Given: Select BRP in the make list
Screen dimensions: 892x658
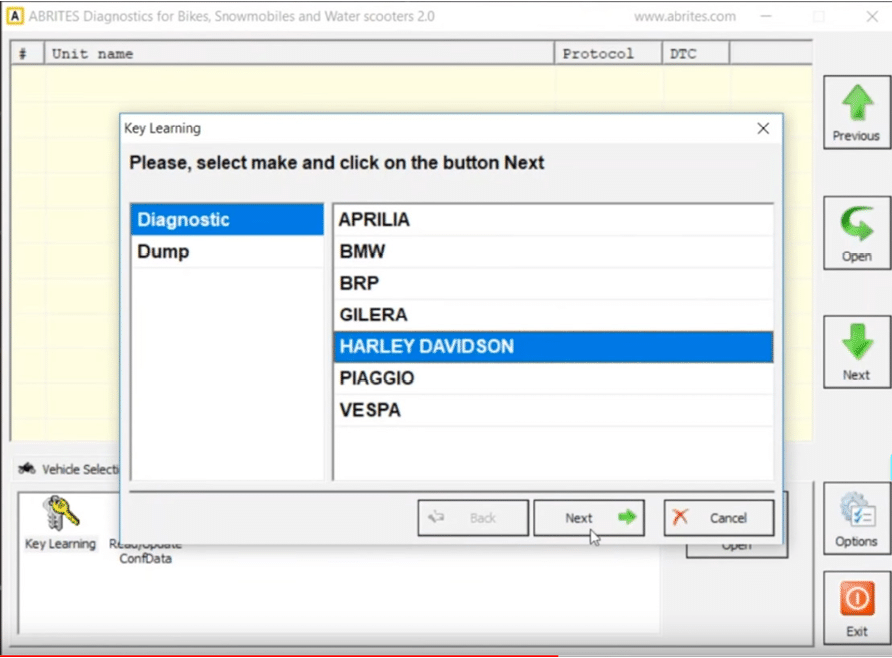Looking at the screenshot, I should pyautogui.click(x=552, y=283).
